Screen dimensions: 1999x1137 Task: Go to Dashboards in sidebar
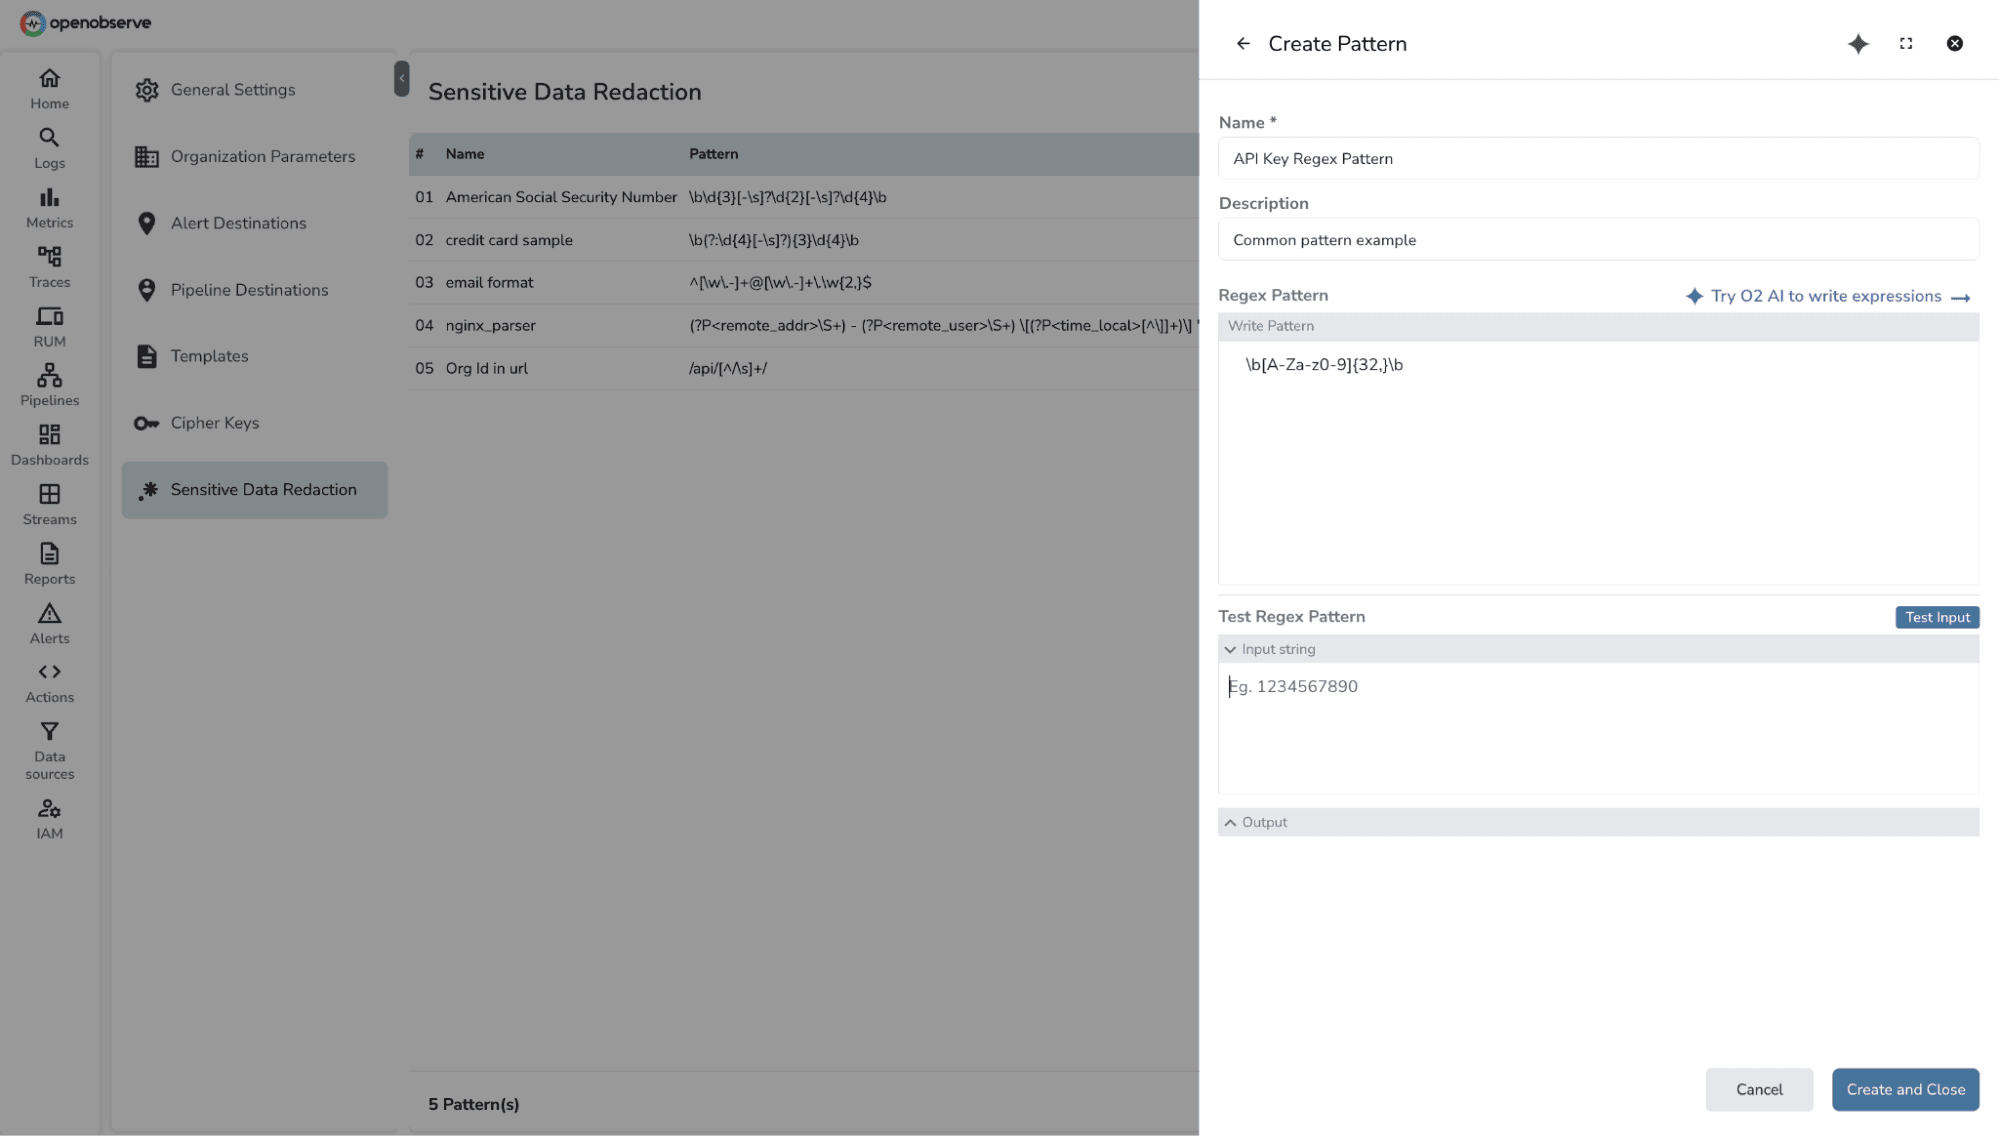(x=49, y=445)
